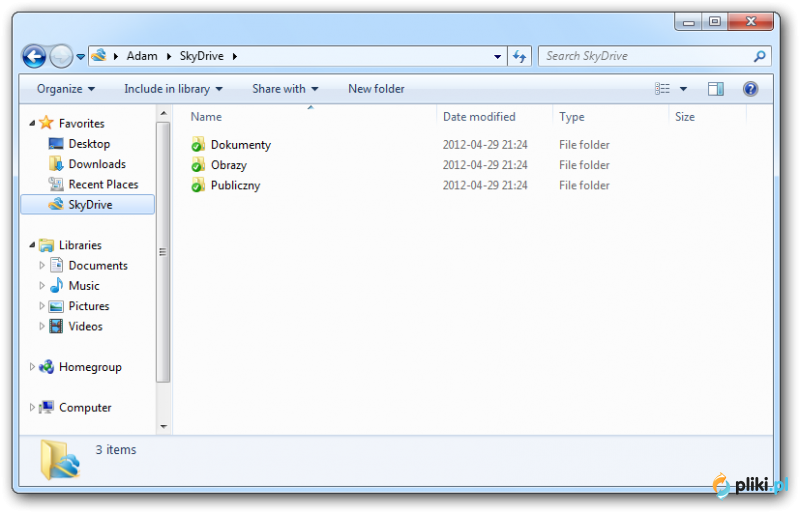Click the search magnifier icon
Viewport: 800px width, 513px height.
[x=760, y=56]
